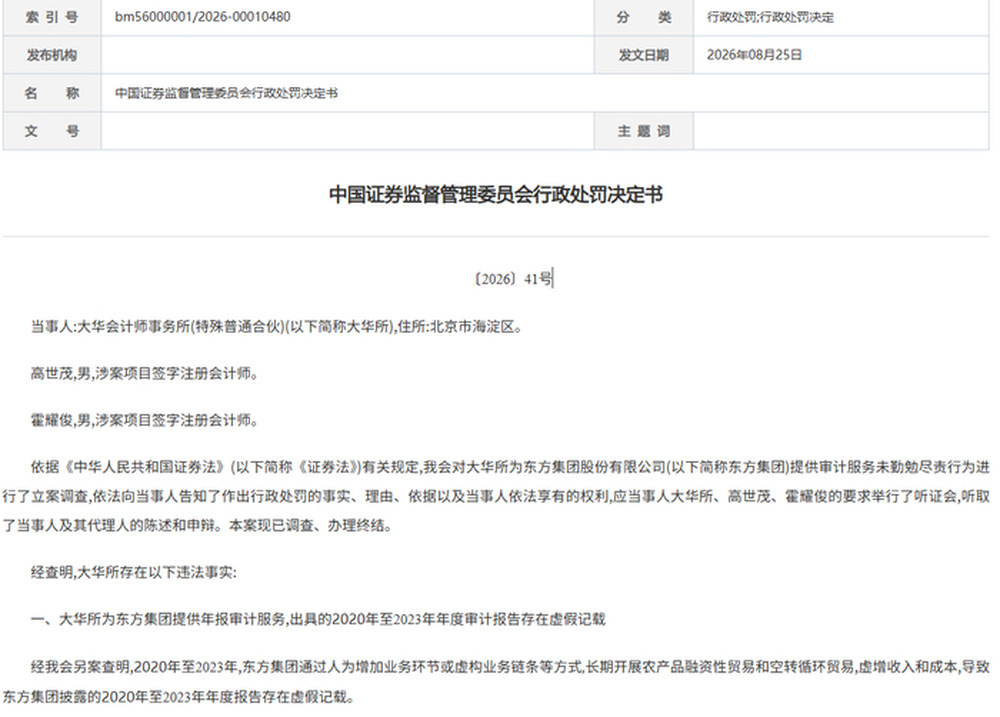Select the 主题词 header cell
This screenshot has height=717, width=1000.
click(x=644, y=131)
